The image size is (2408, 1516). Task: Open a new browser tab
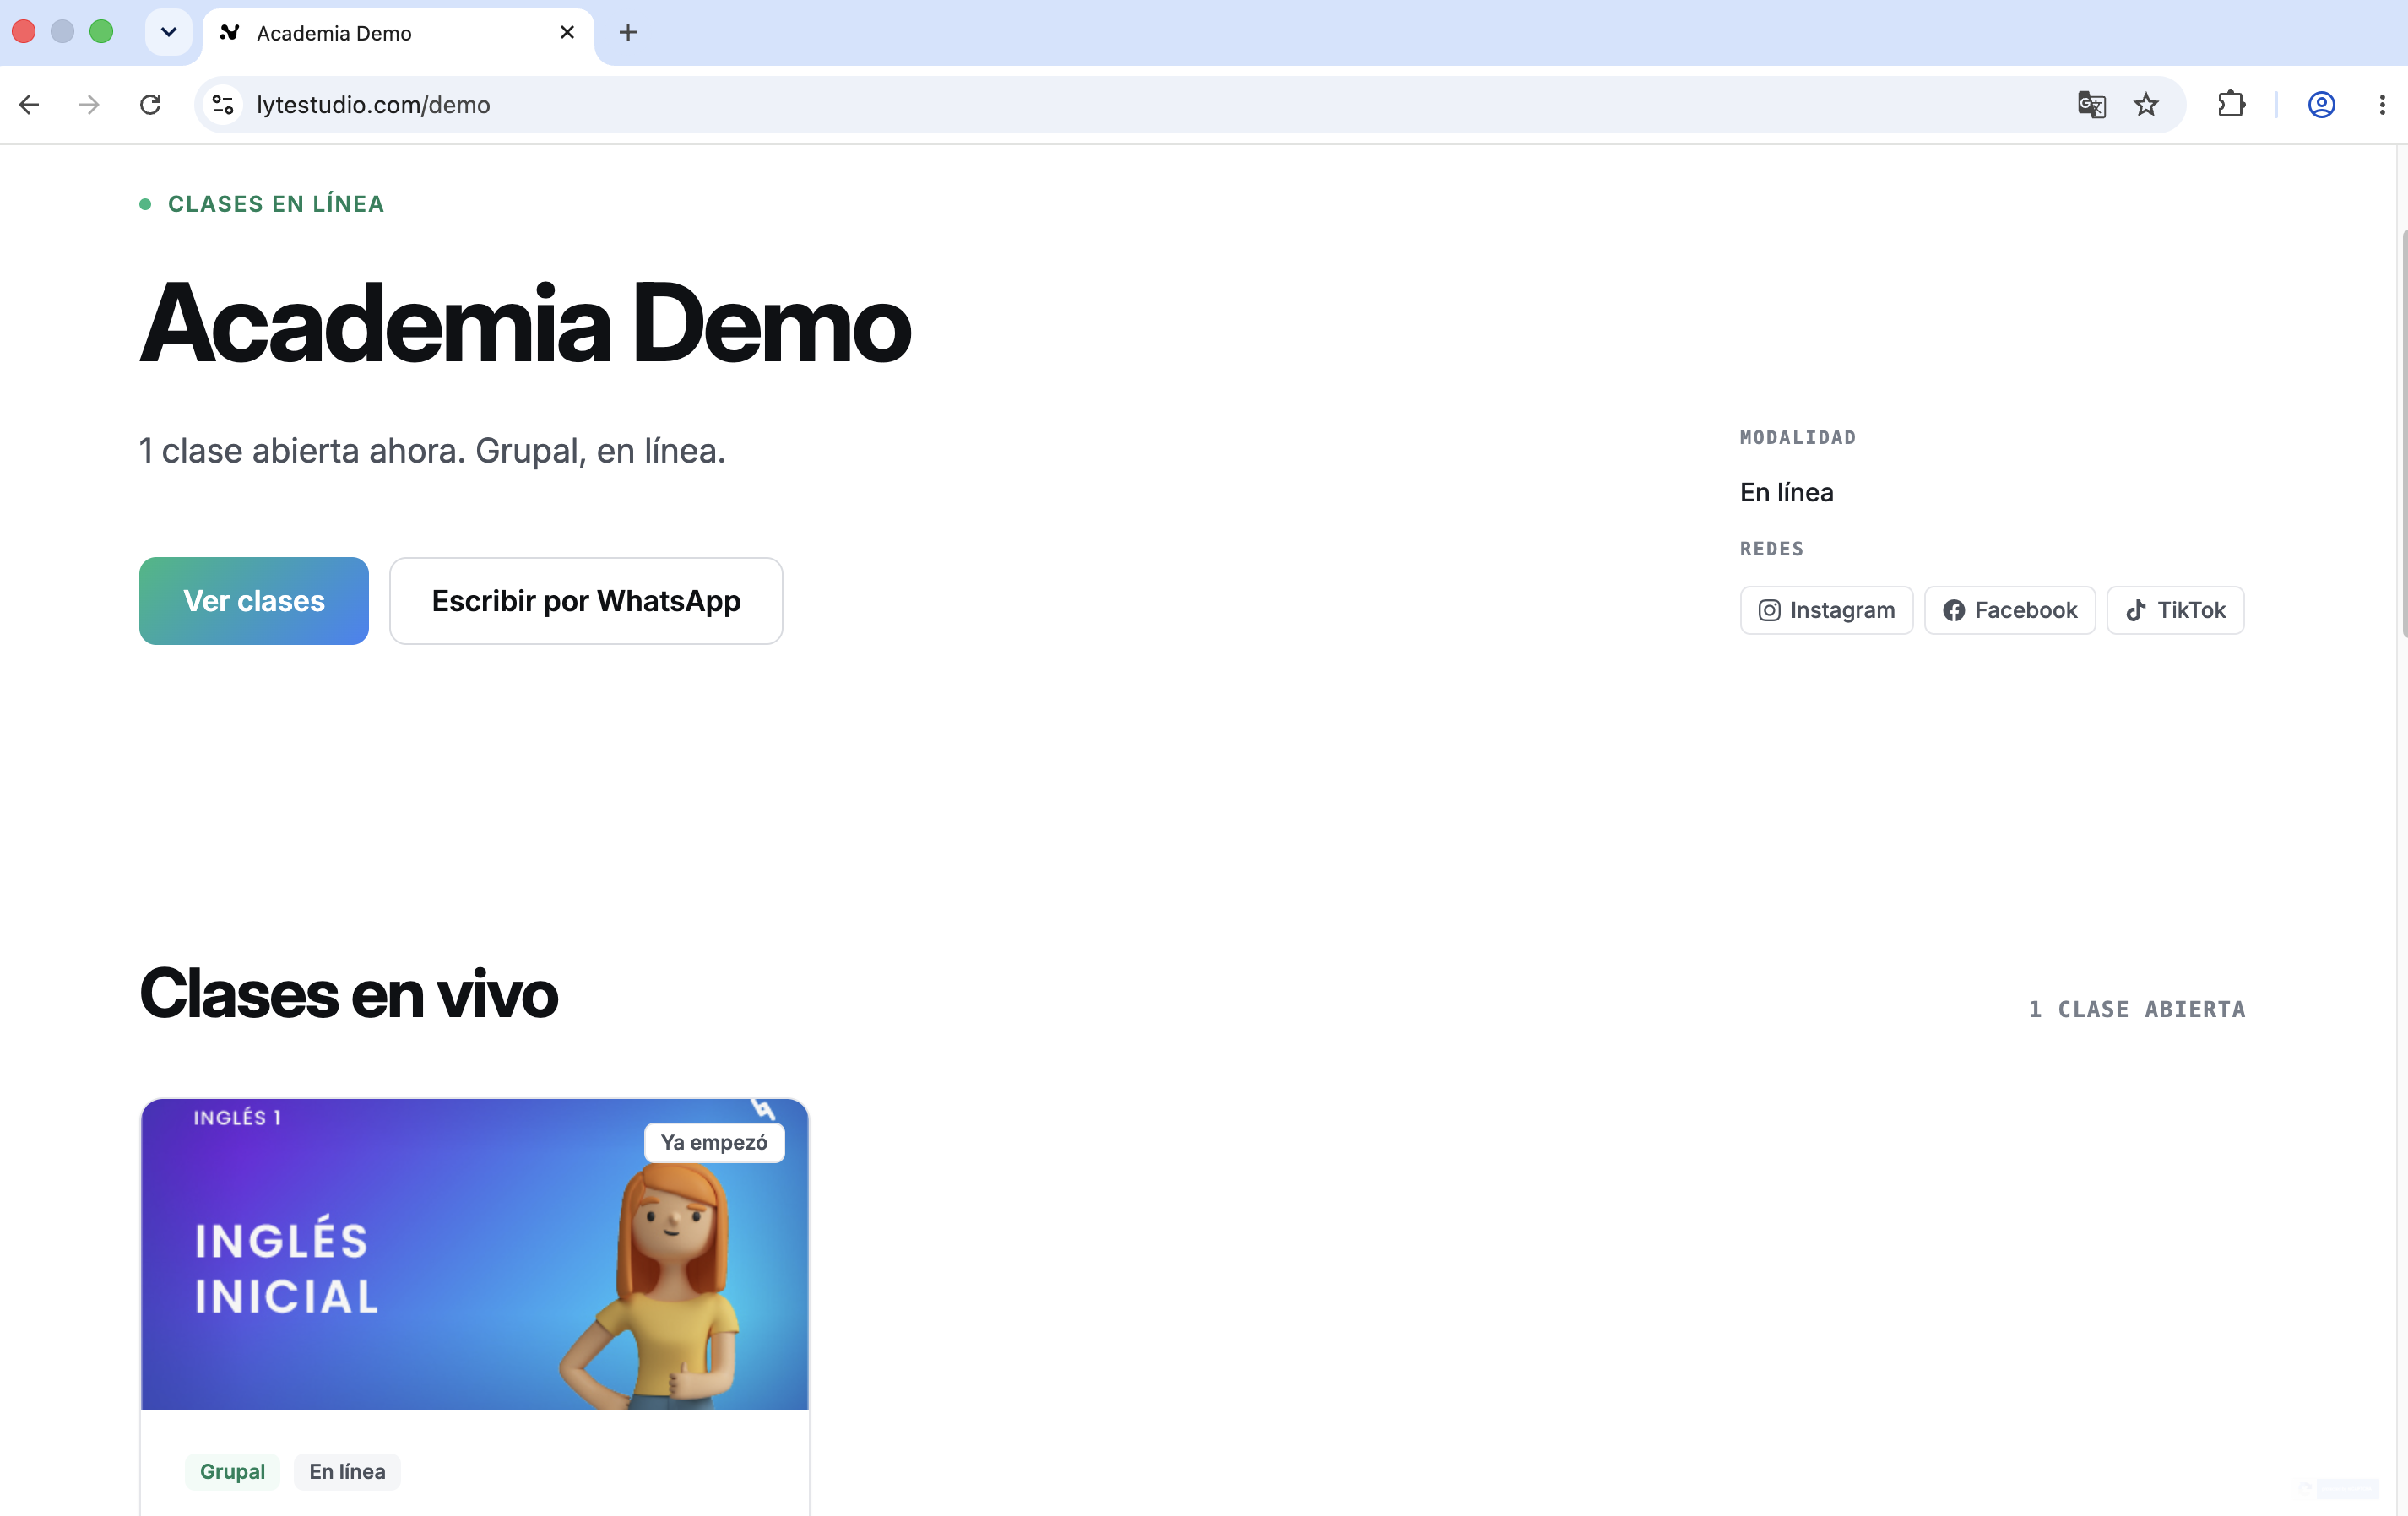click(628, 32)
